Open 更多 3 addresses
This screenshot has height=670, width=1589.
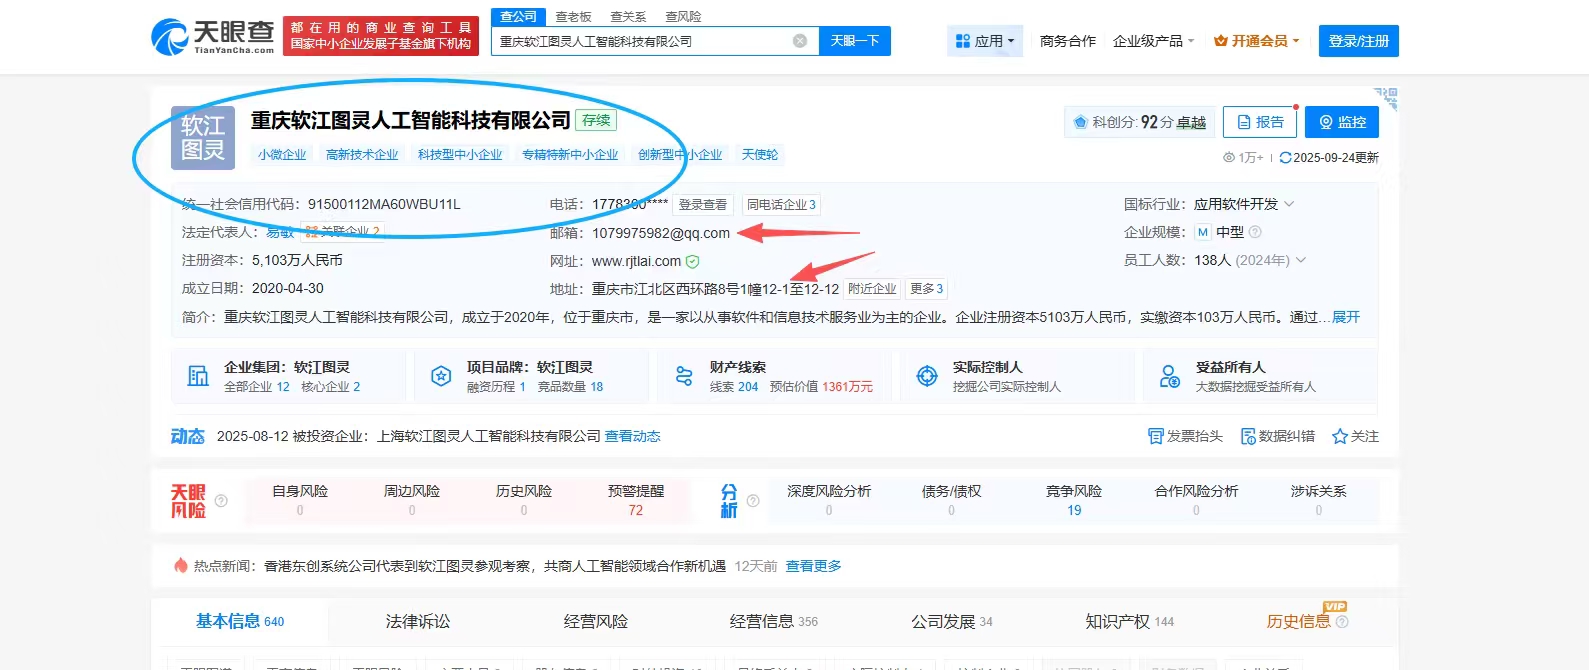(x=926, y=288)
